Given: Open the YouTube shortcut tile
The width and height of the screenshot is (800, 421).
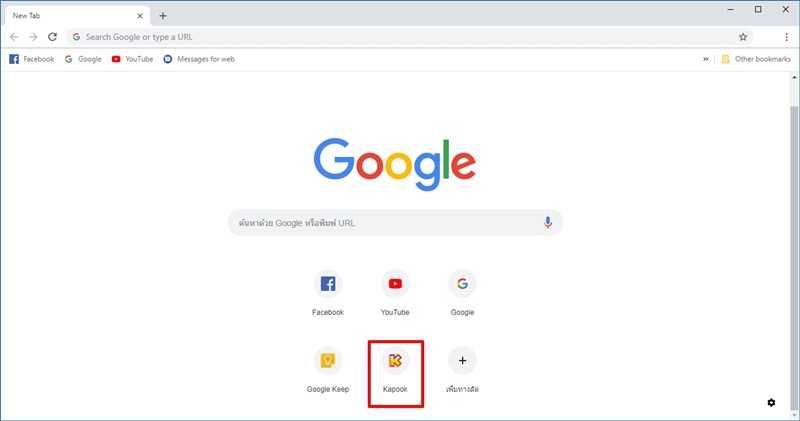Looking at the screenshot, I should (395, 293).
